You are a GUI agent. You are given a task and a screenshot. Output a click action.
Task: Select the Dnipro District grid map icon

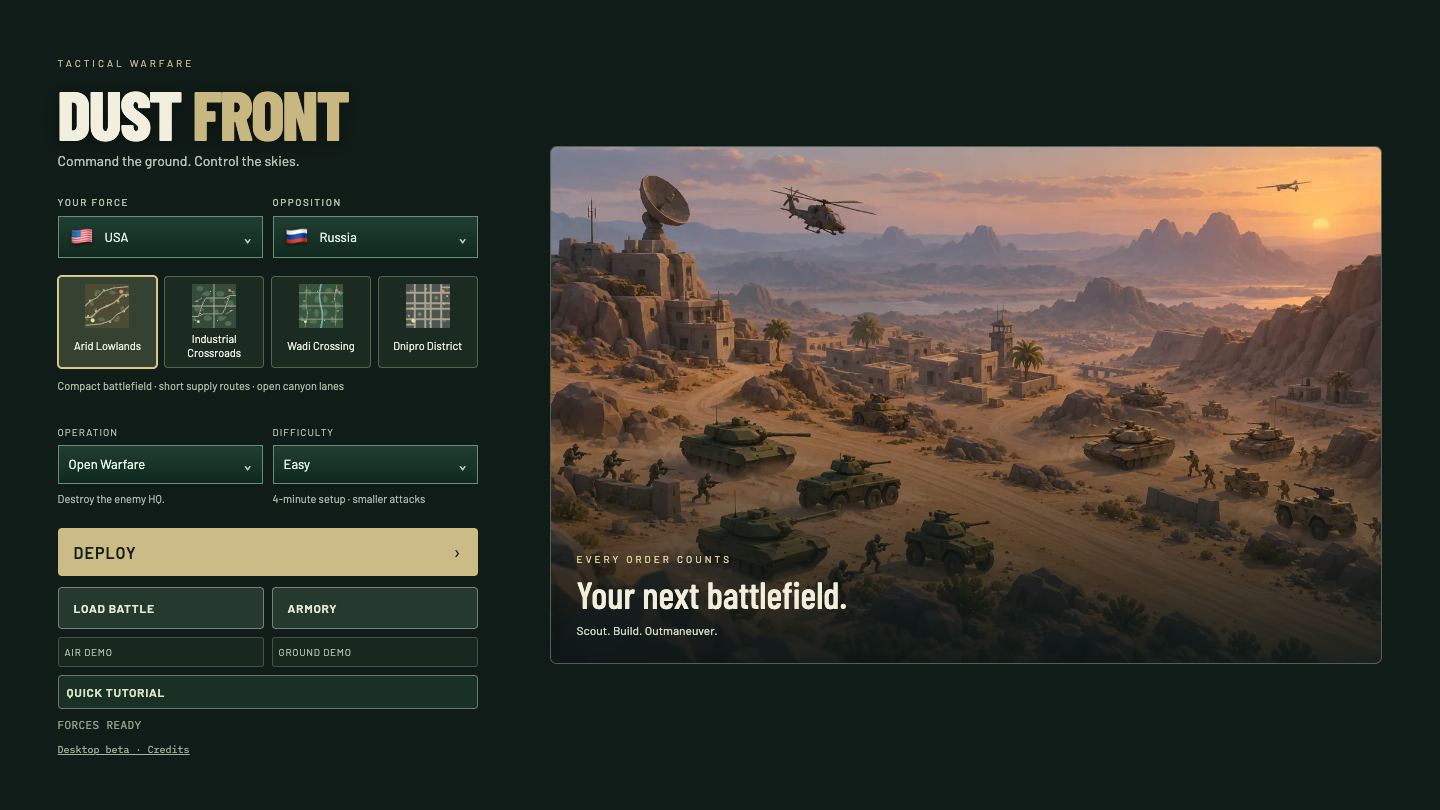tap(428, 306)
